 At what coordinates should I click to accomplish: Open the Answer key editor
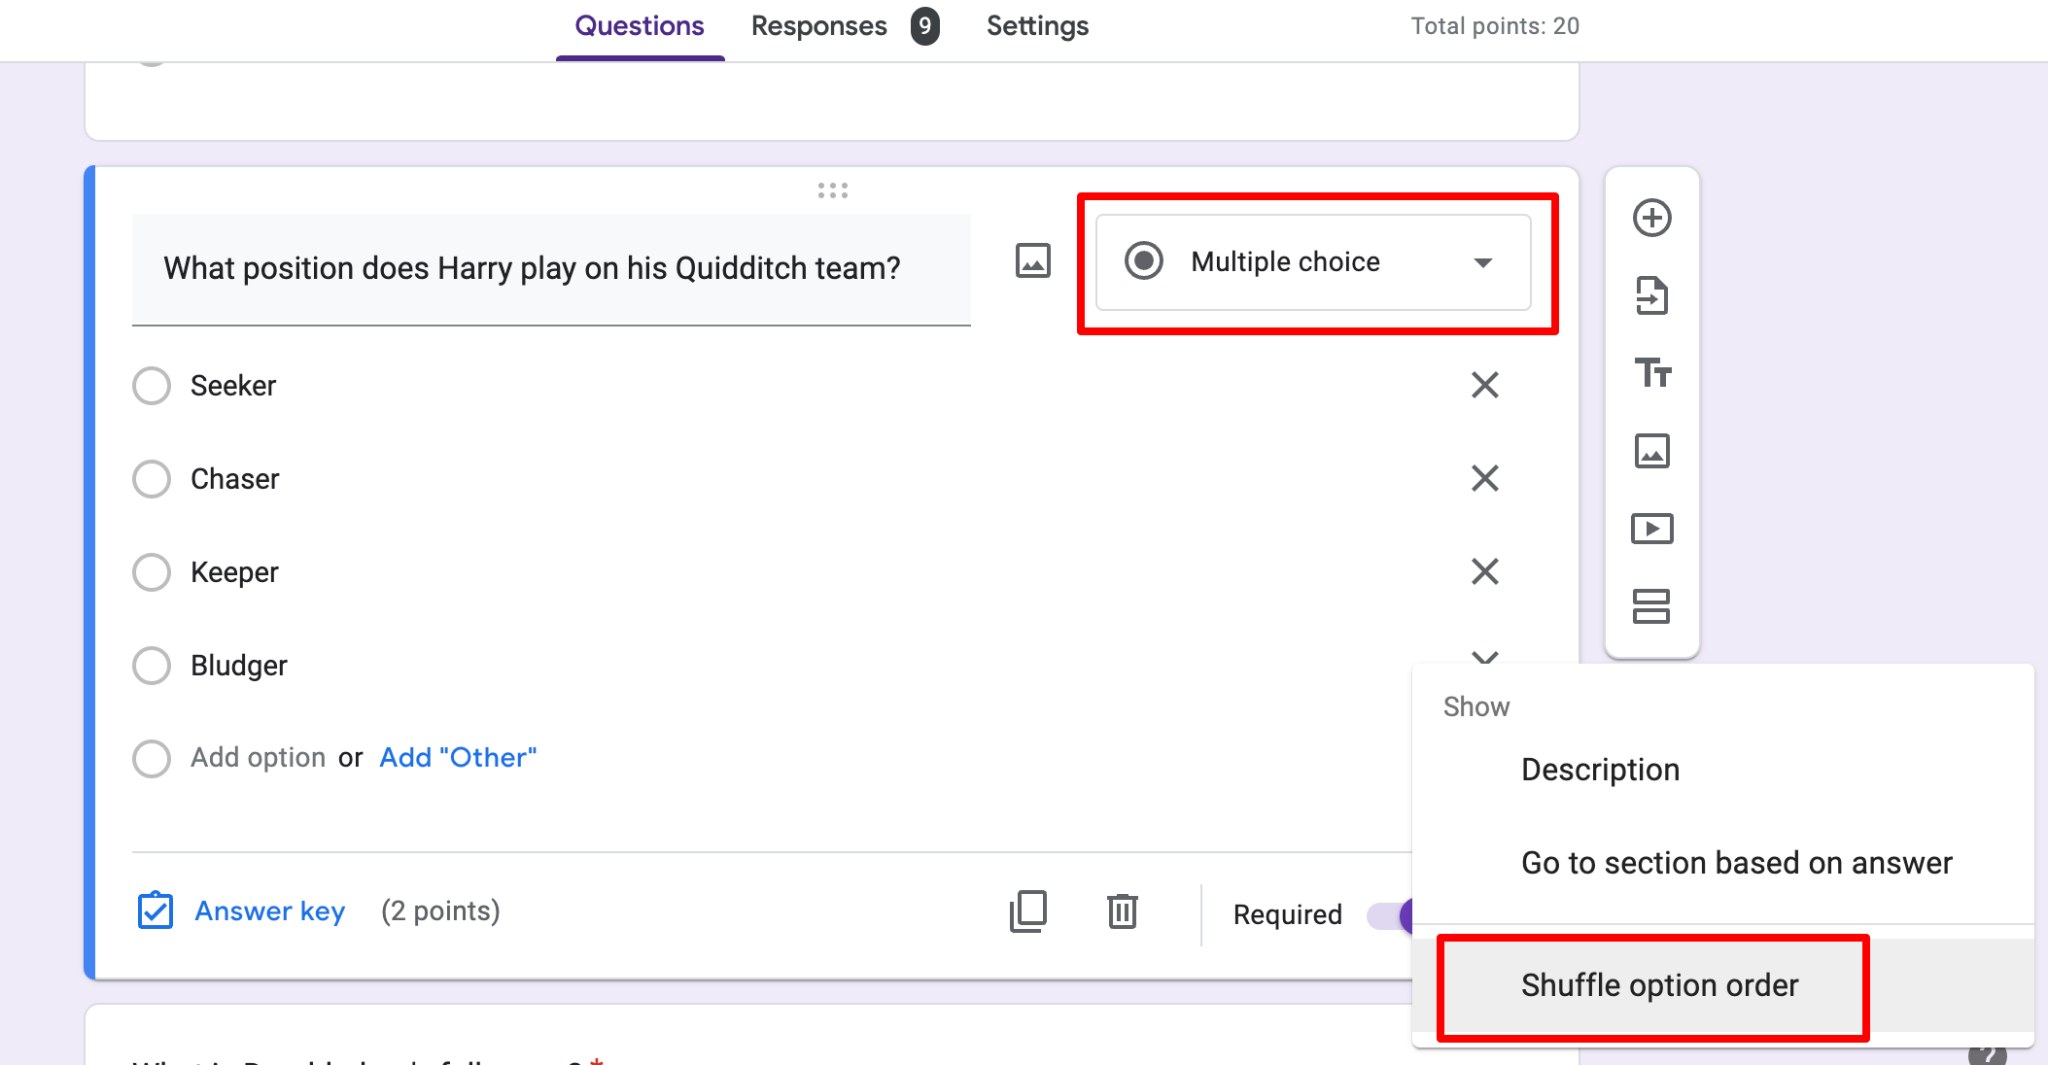click(x=269, y=911)
